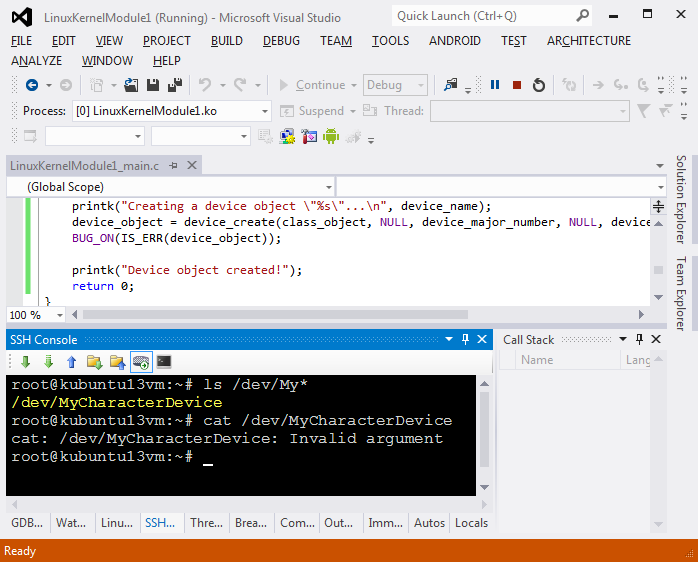Click the editor vertical scroll down arrow

click(x=658, y=297)
